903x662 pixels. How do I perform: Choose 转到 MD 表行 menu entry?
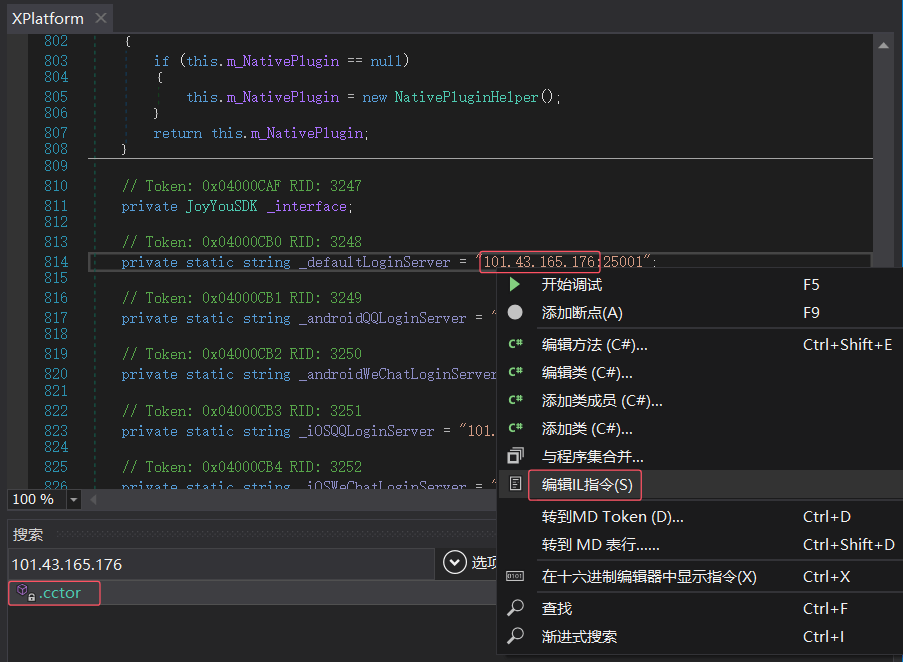(600, 545)
